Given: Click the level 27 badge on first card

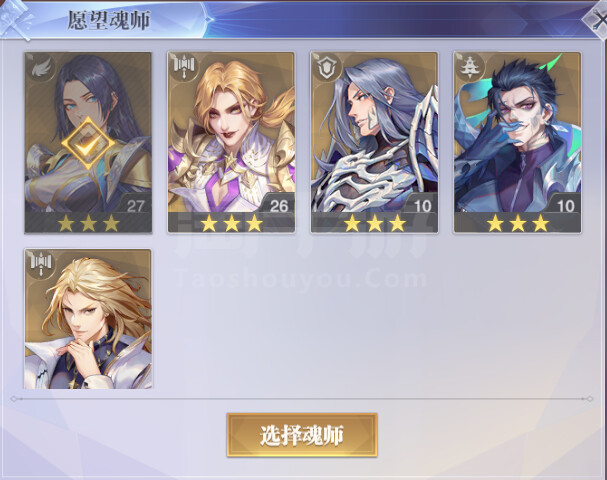Looking at the screenshot, I should point(135,205).
